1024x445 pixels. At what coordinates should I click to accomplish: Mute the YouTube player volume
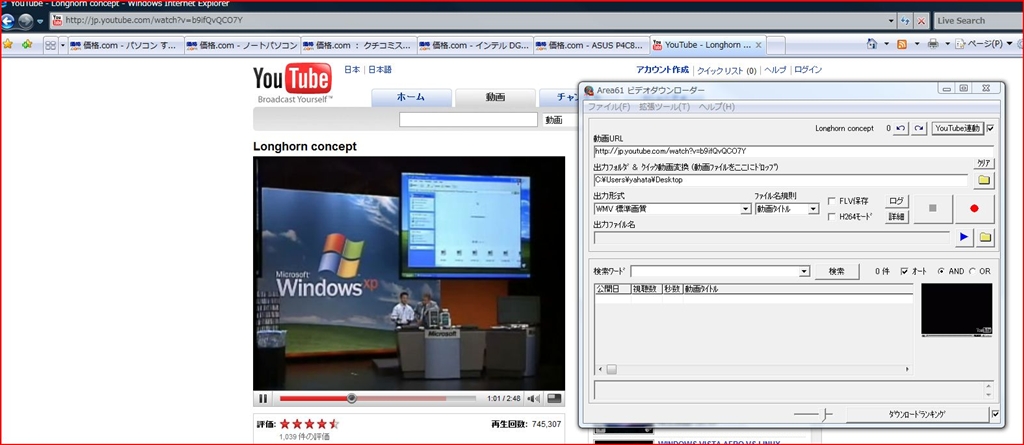[534, 399]
